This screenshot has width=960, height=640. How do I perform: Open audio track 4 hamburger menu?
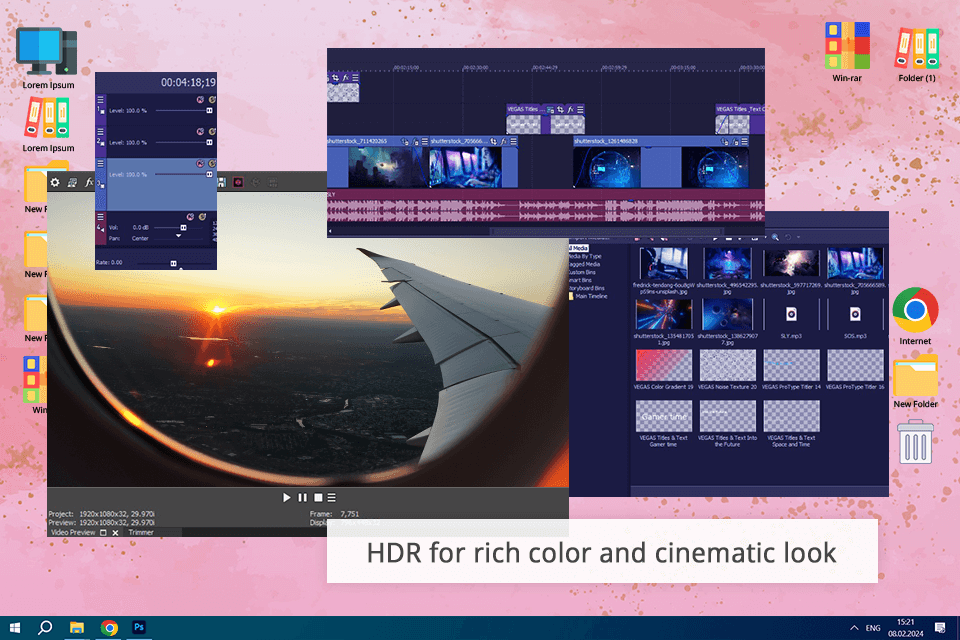click(100, 216)
